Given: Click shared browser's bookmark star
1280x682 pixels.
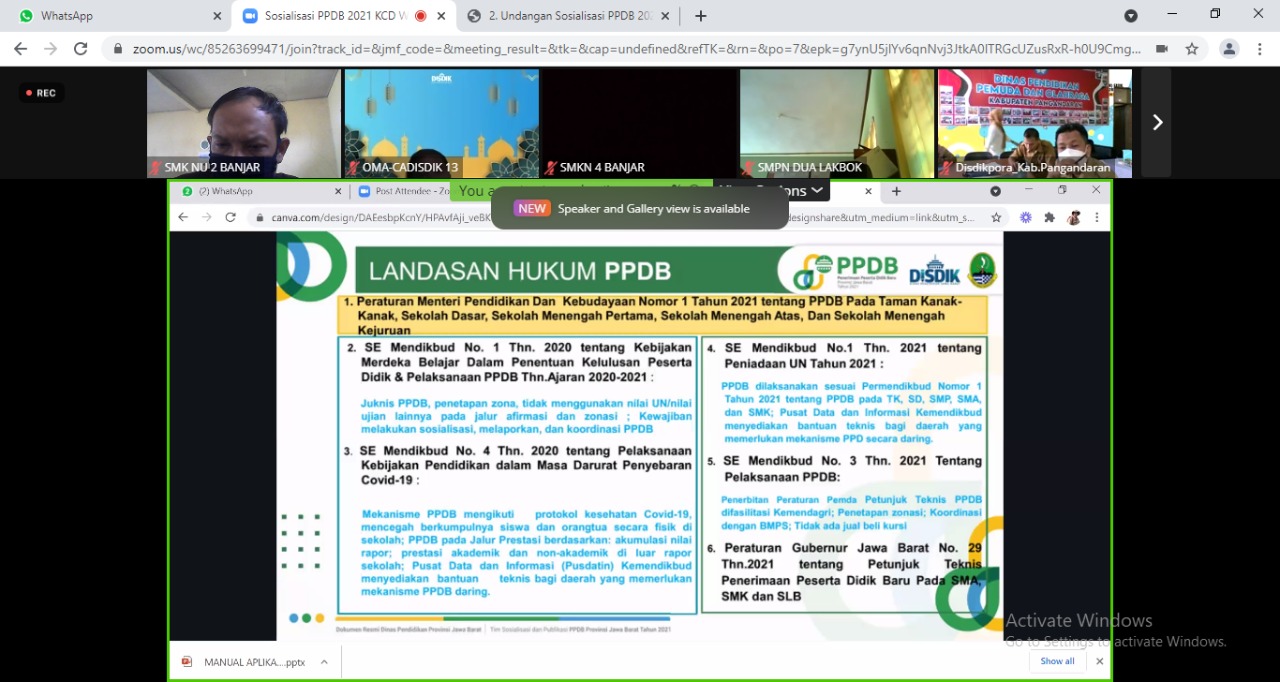Looking at the screenshot, I should point(996,217).
